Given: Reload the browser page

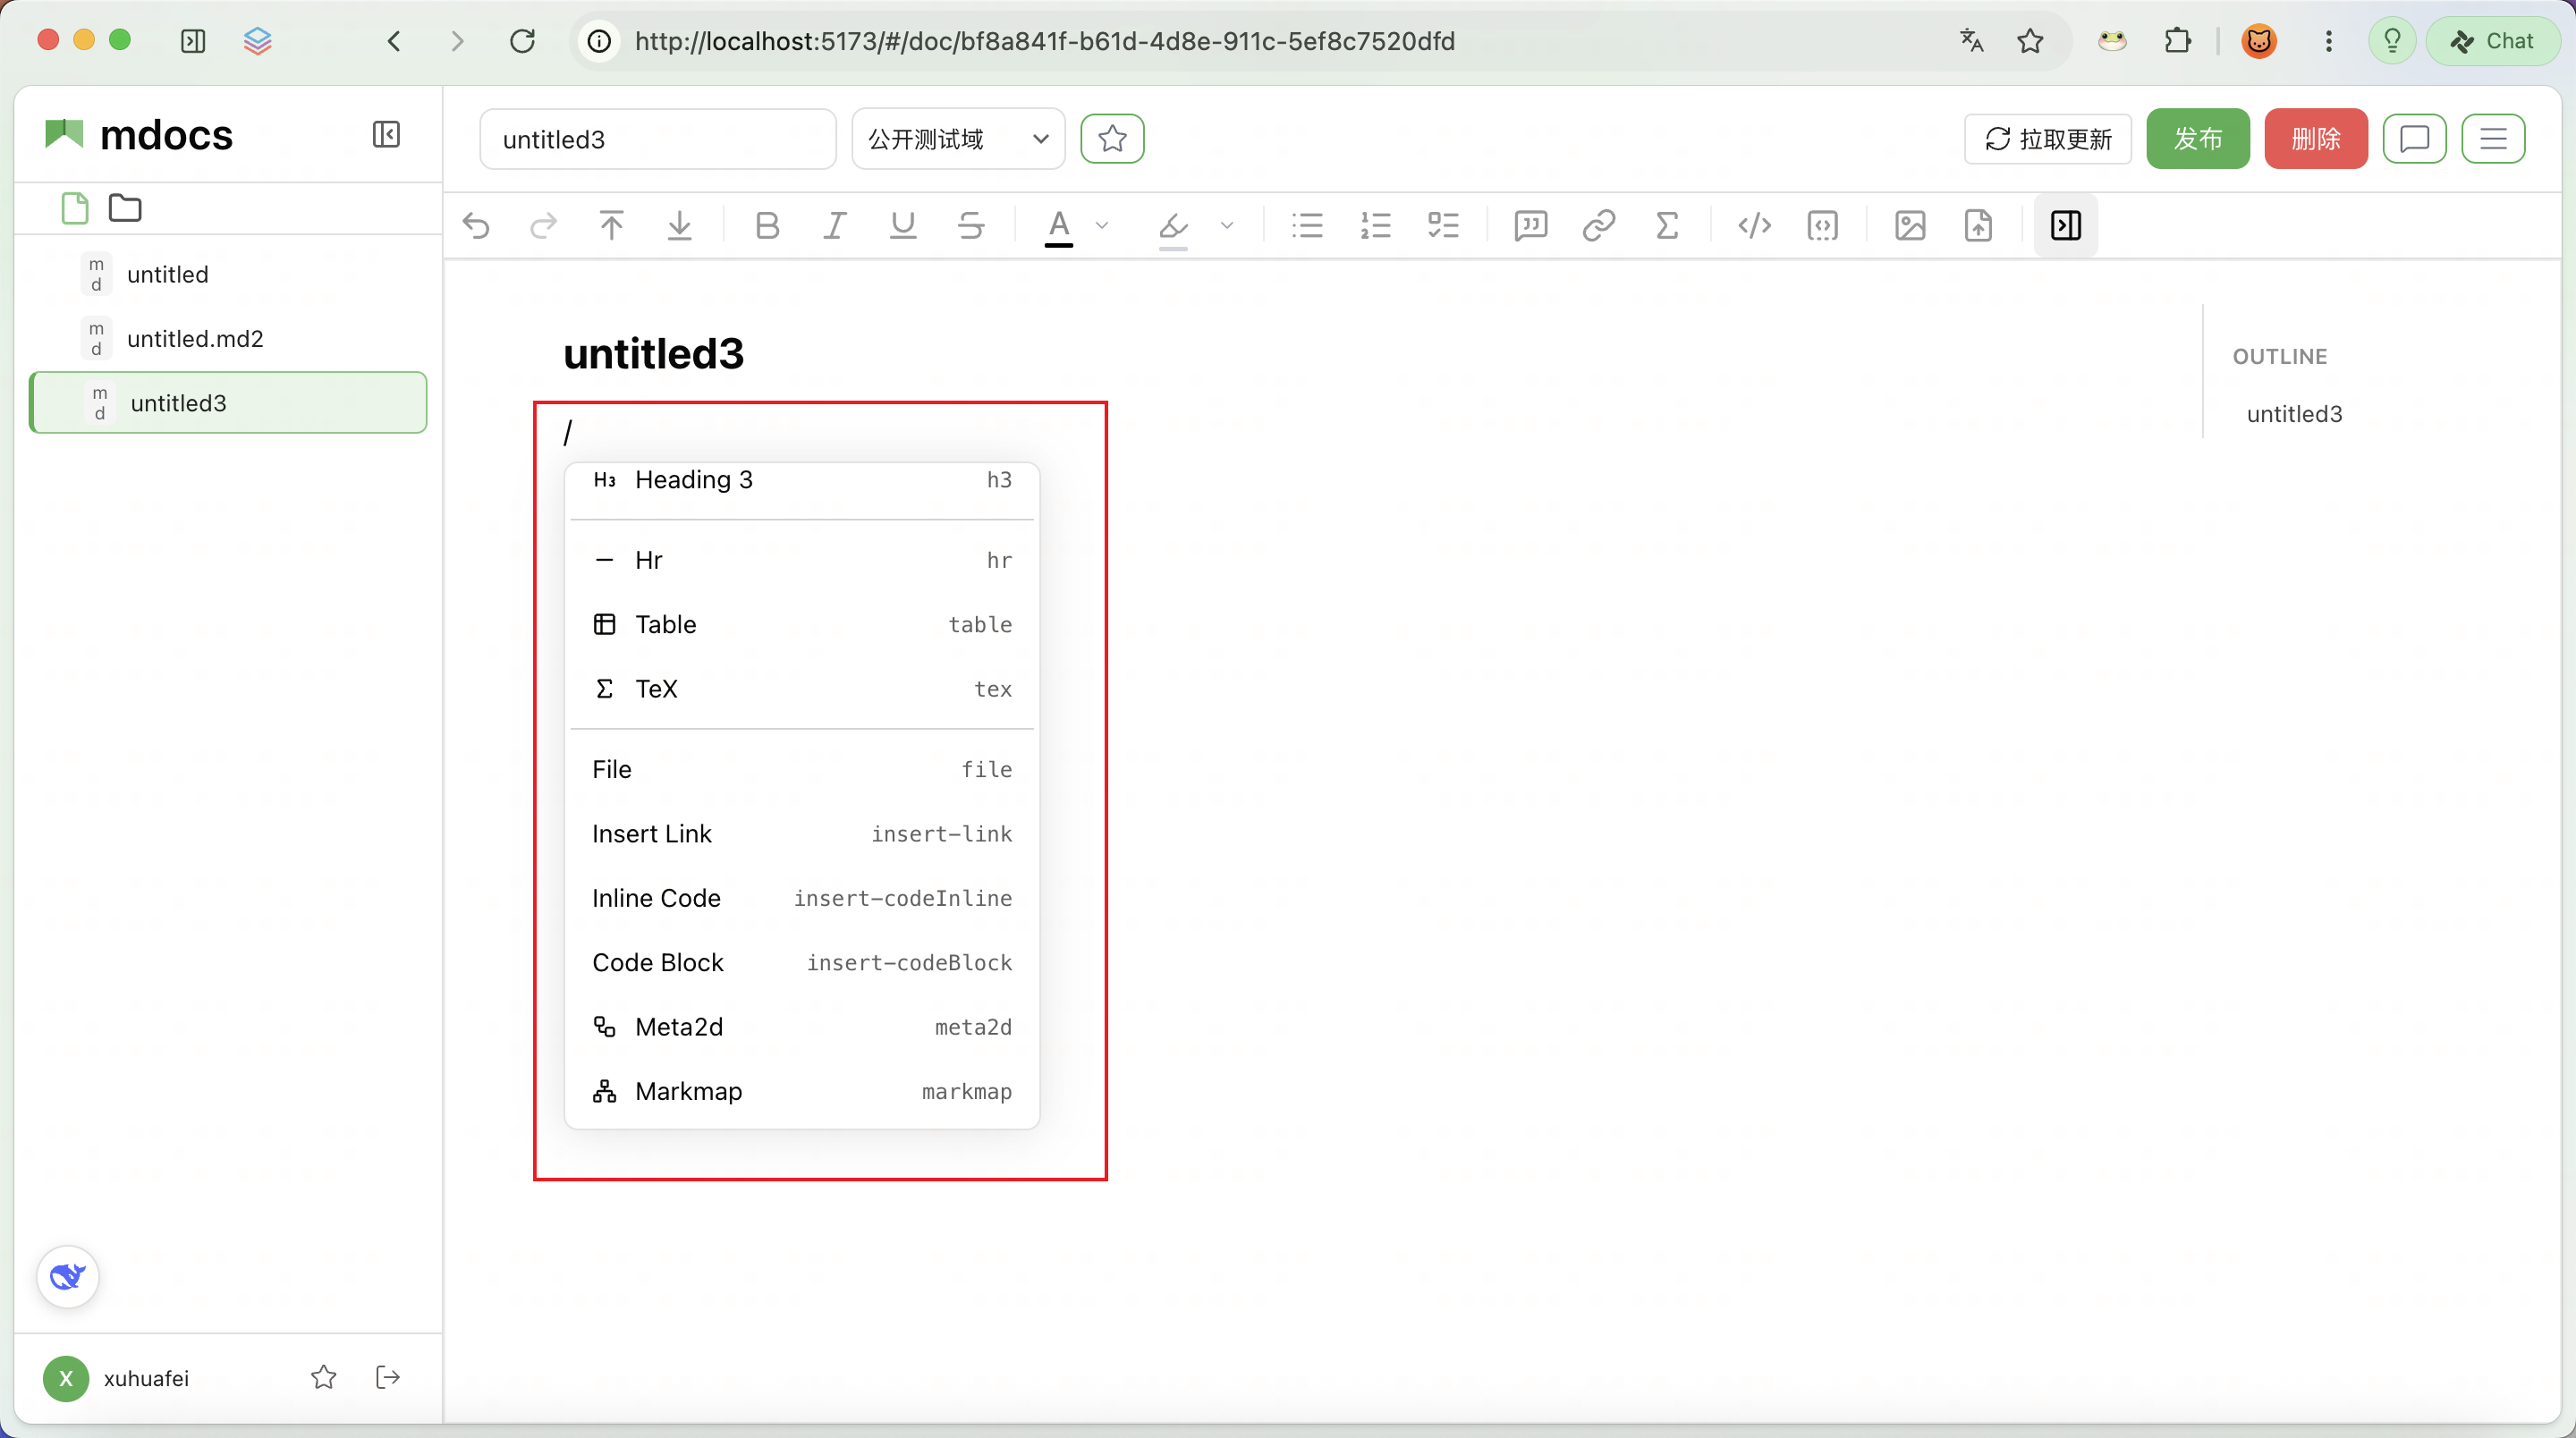Looking at the screenshot, I should click(522, 41).
